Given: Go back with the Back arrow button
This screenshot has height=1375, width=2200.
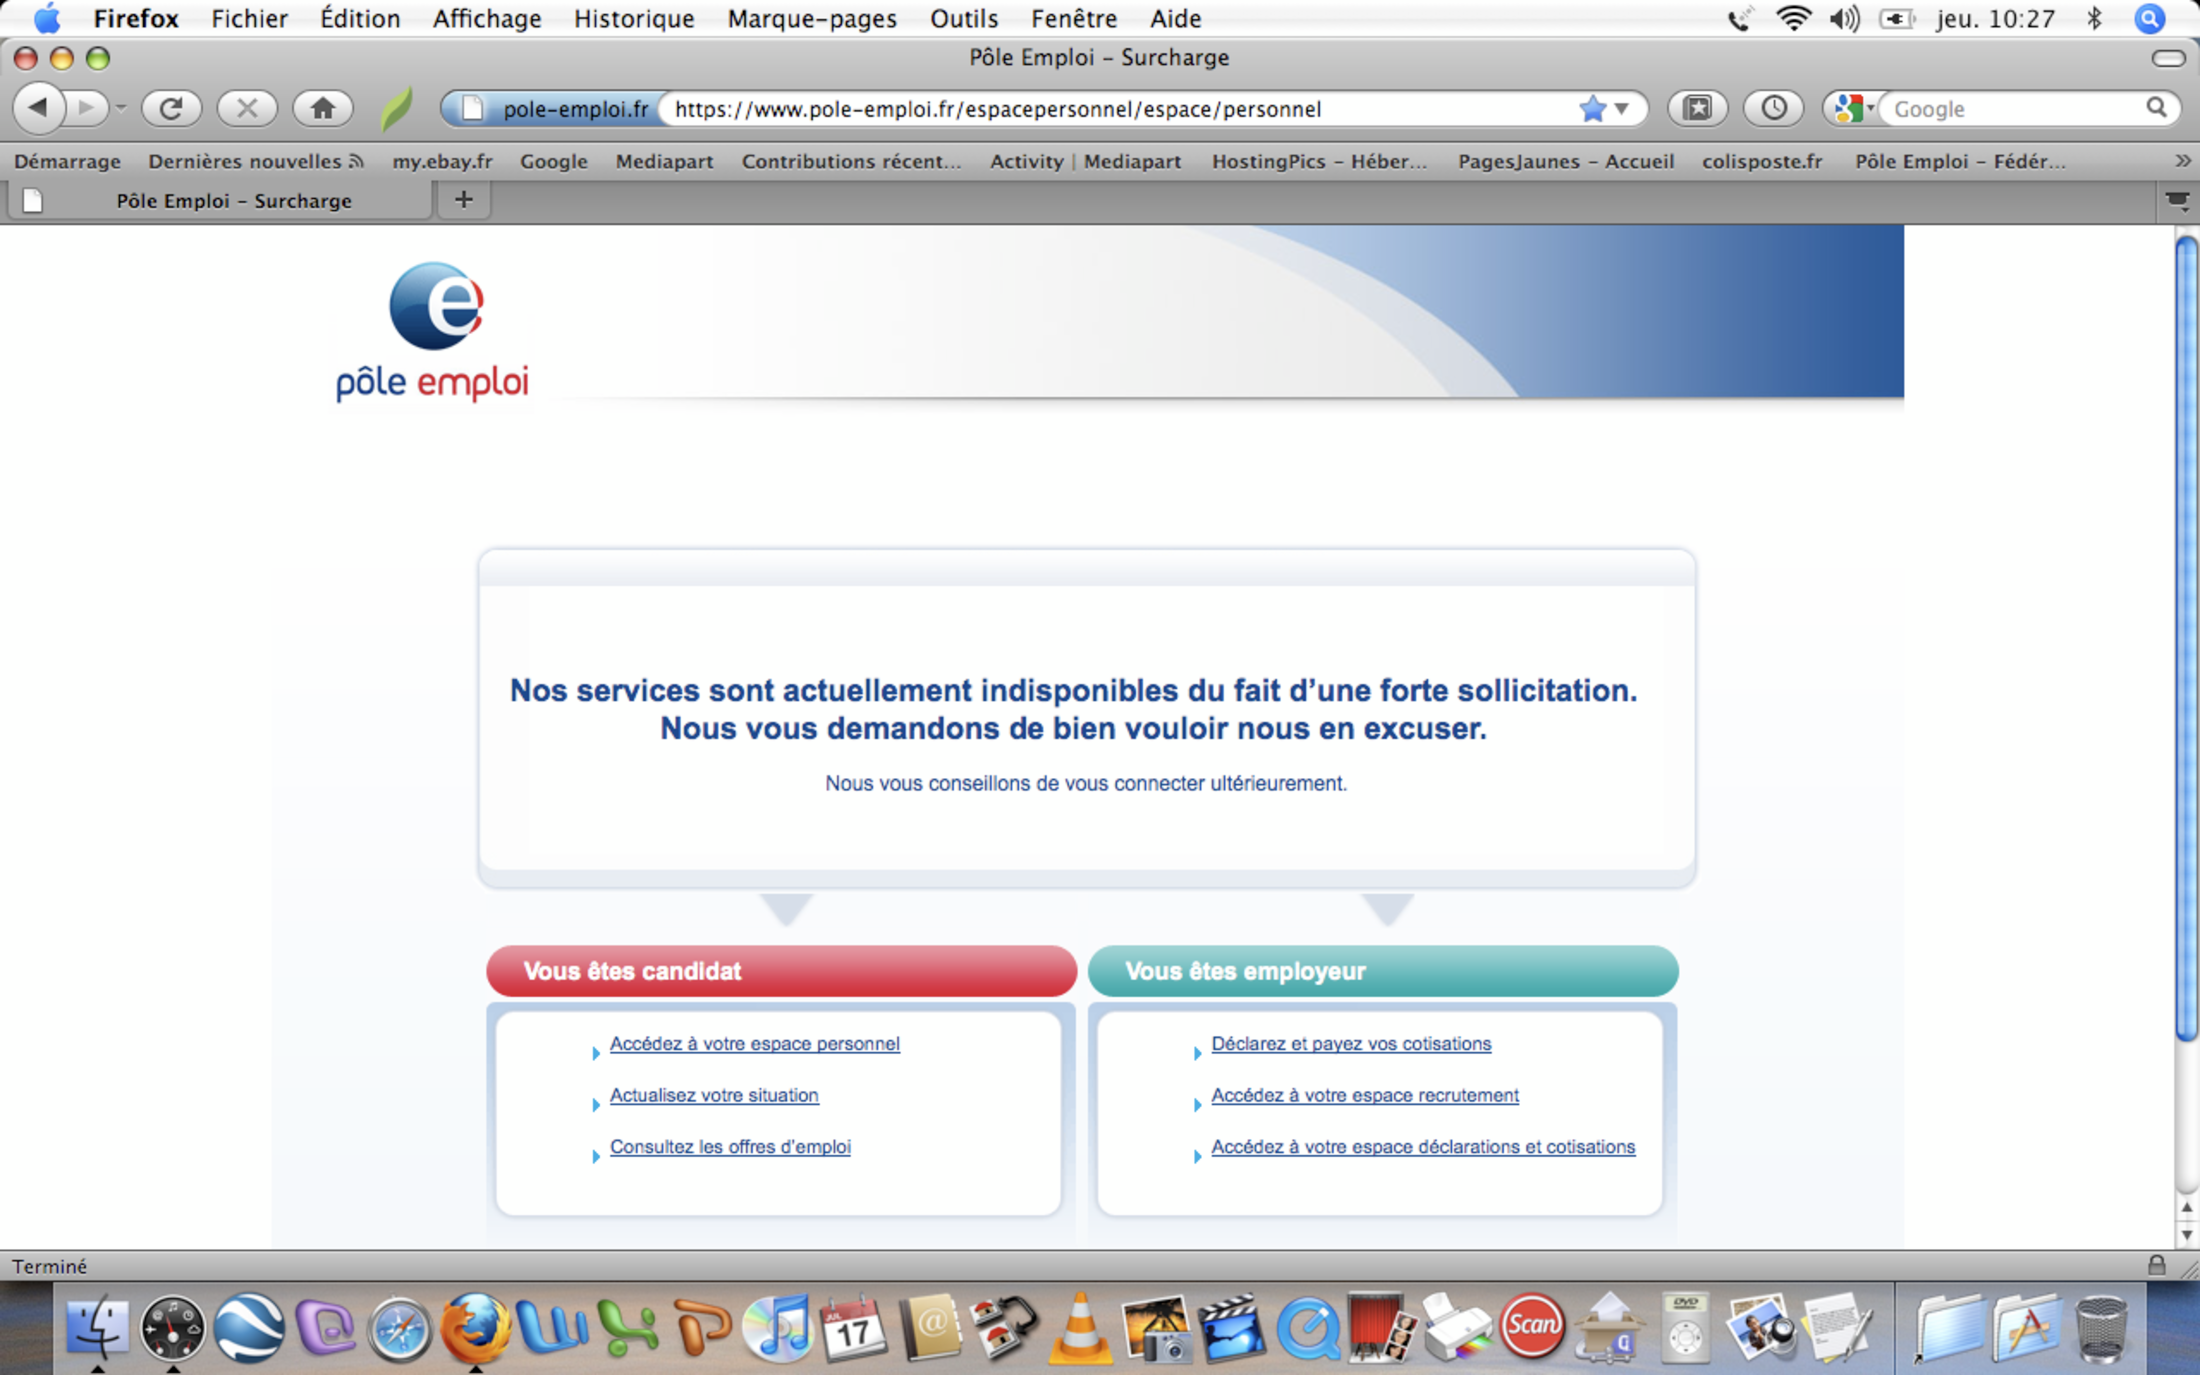Looking at the screenshot, I should coord(39,107).
